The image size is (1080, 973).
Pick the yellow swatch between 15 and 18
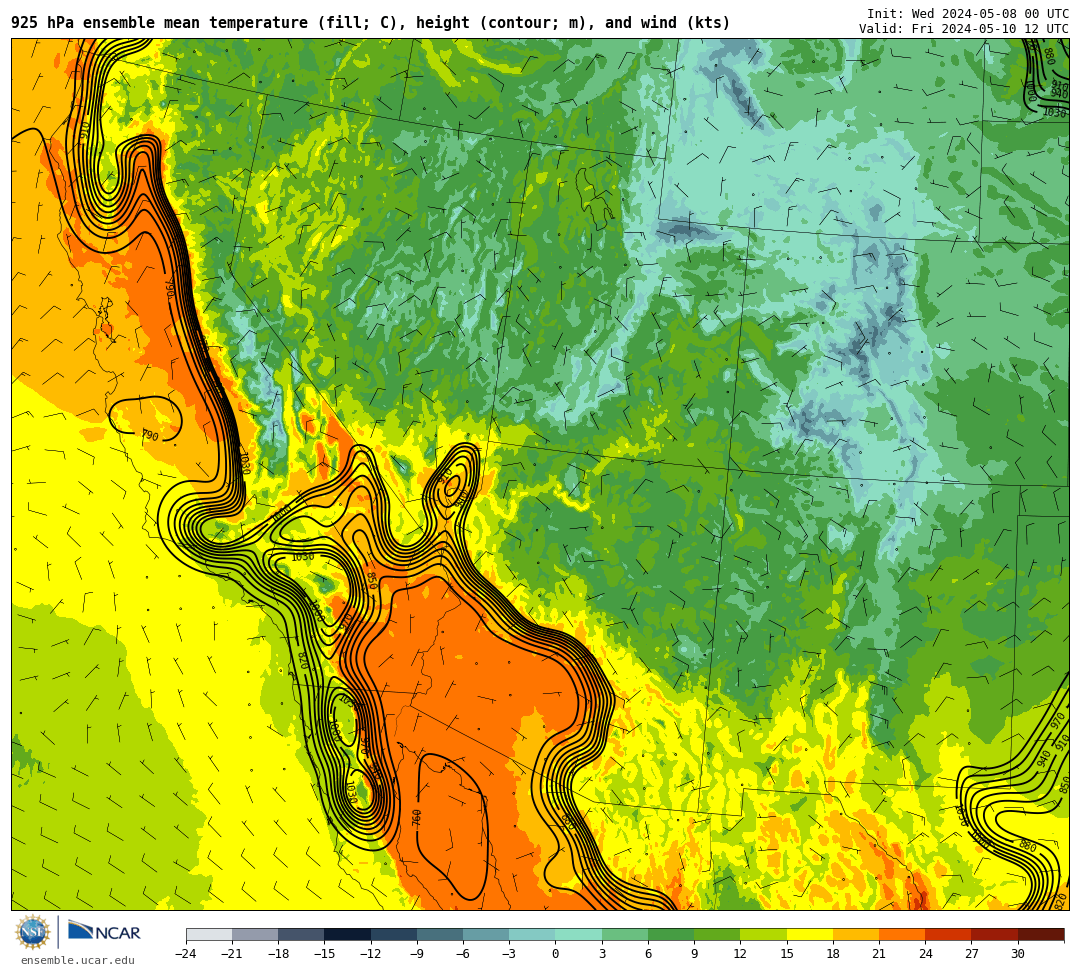809,934
